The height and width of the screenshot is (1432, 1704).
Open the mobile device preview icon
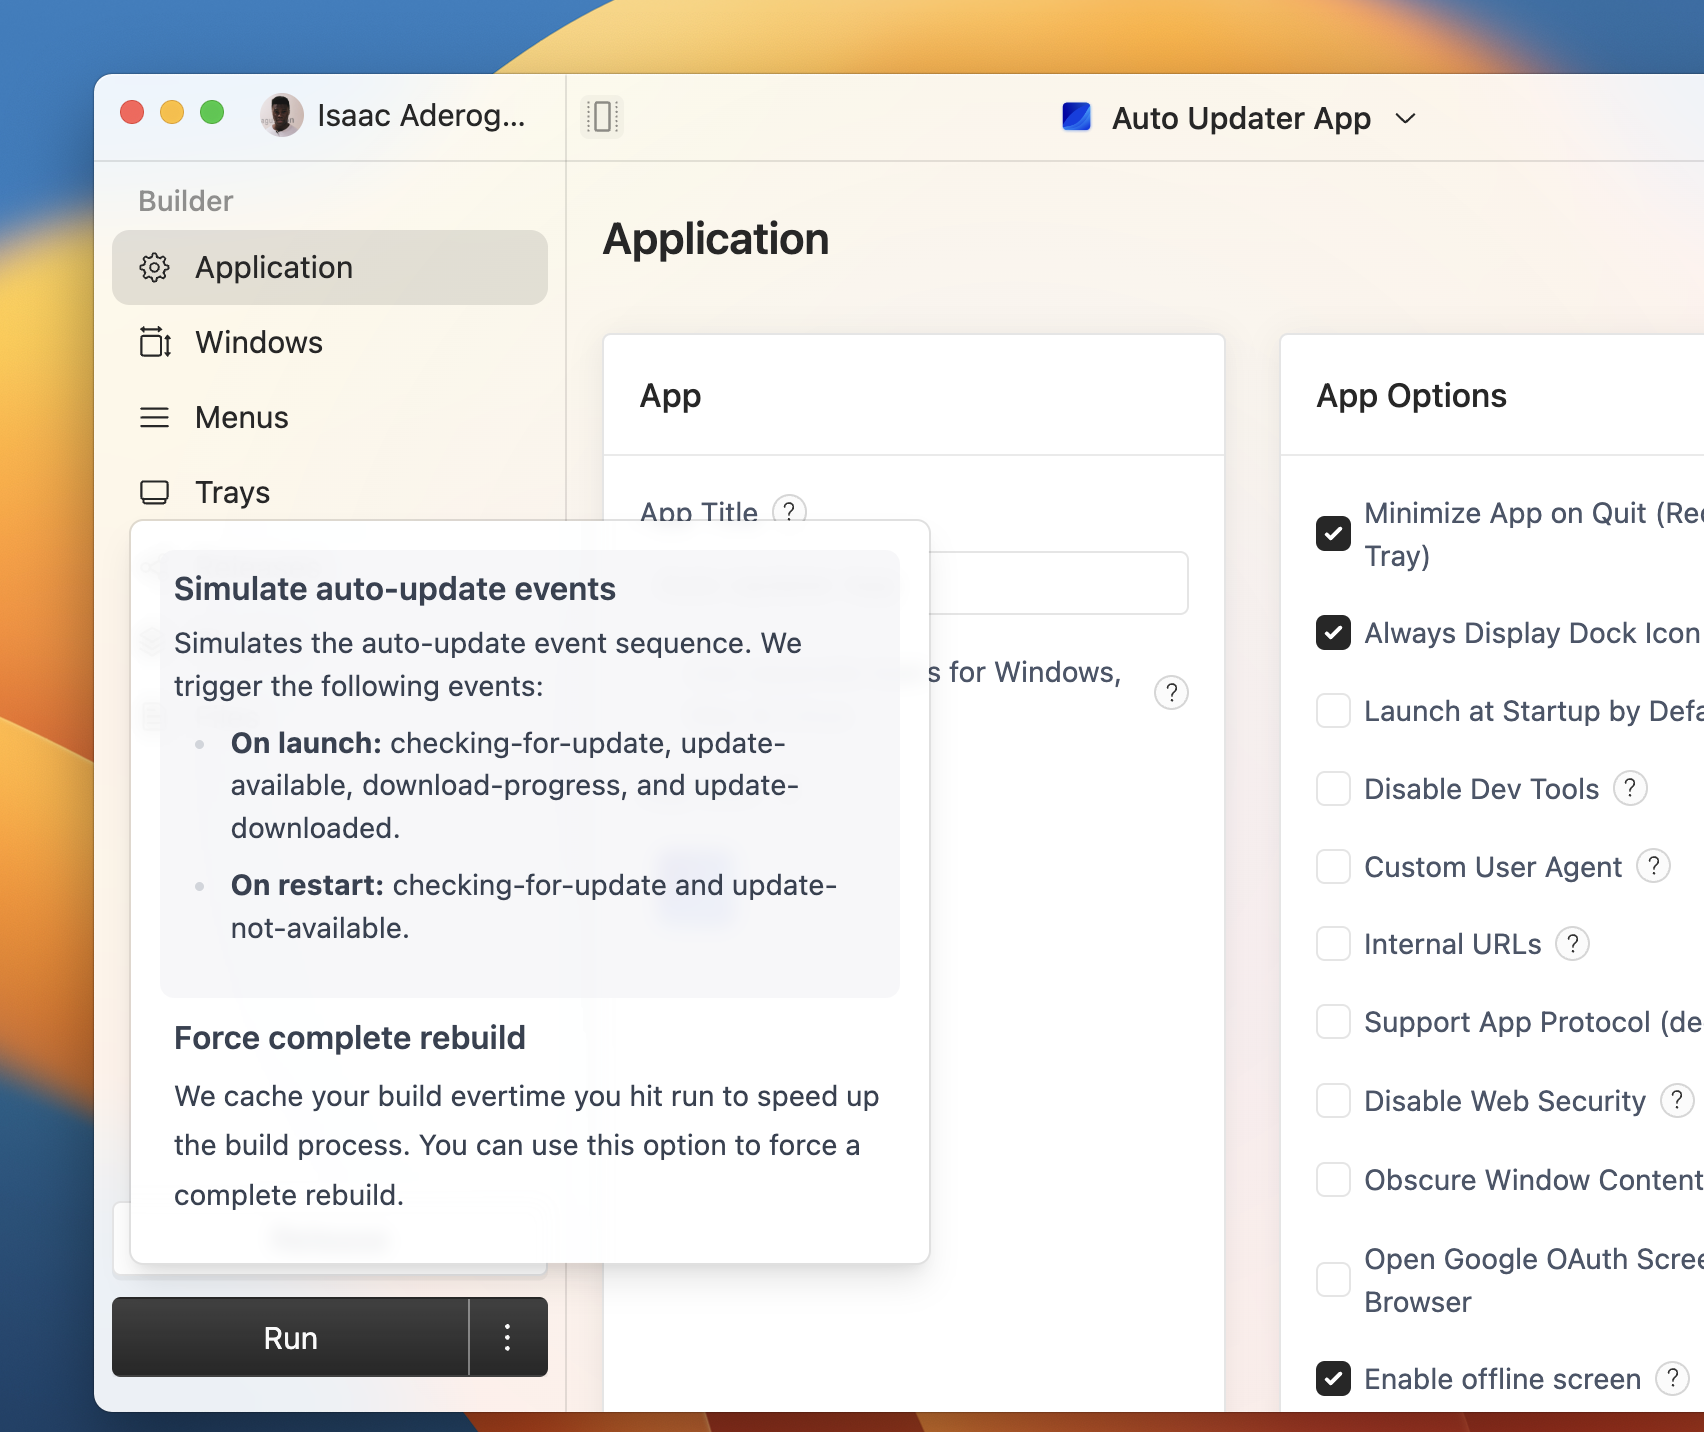pyautogui.click(x=601, y=116)
